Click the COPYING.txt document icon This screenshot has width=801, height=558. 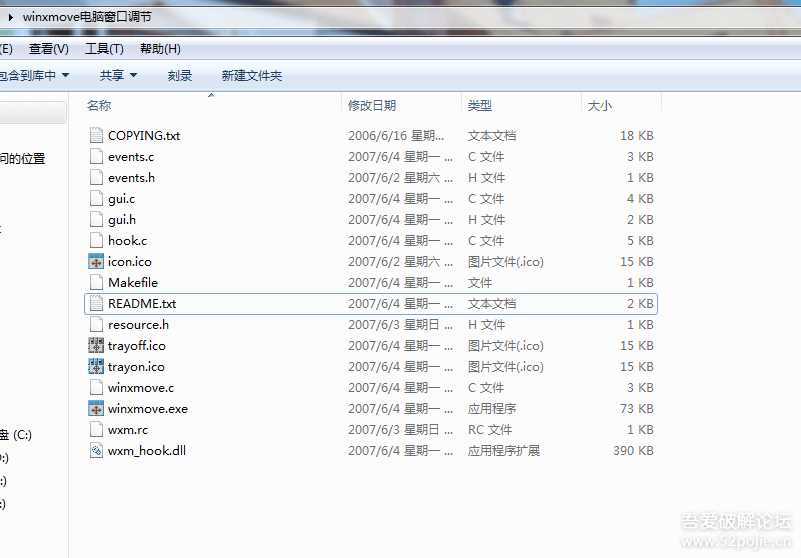[x=96, y=135]
